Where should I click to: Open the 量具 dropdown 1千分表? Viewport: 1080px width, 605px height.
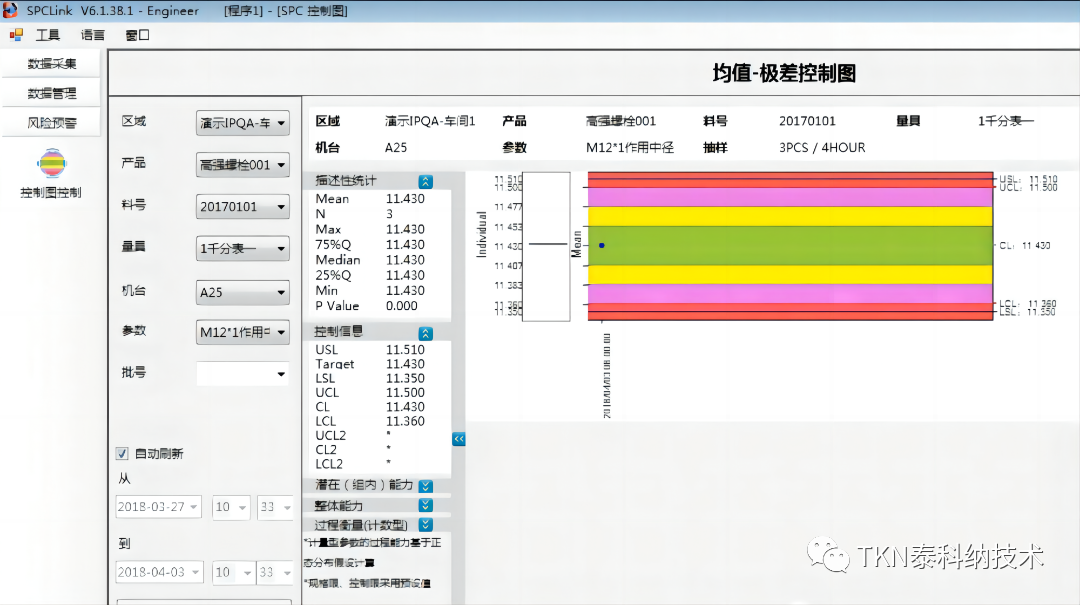click(242, 249)
